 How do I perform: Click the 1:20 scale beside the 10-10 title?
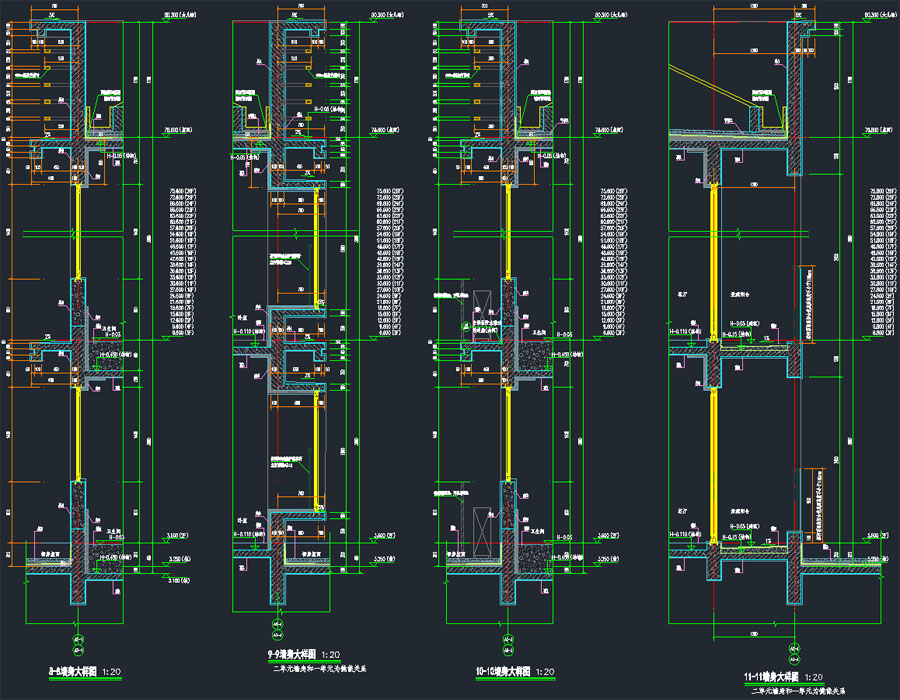click(545, 672)
